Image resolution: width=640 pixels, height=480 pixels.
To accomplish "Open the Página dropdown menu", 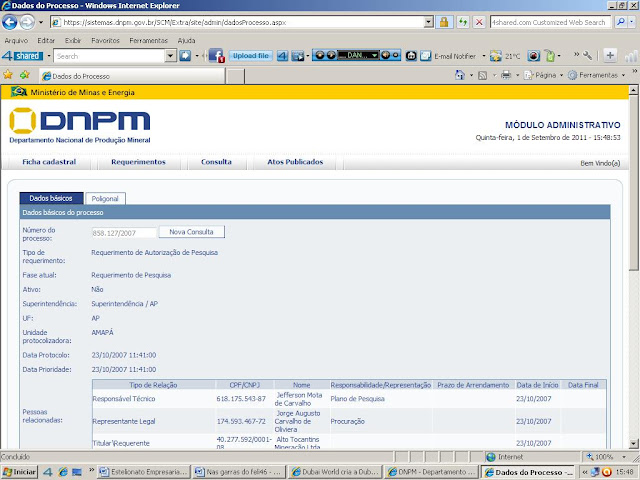I will (544, 75).
